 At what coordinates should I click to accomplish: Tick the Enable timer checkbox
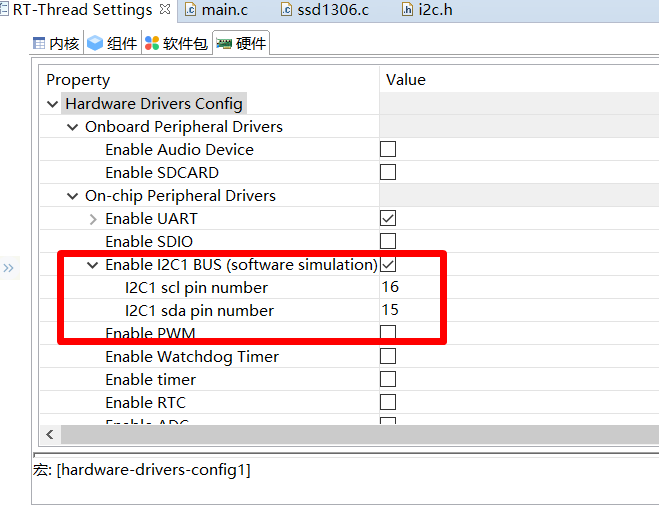388,379
